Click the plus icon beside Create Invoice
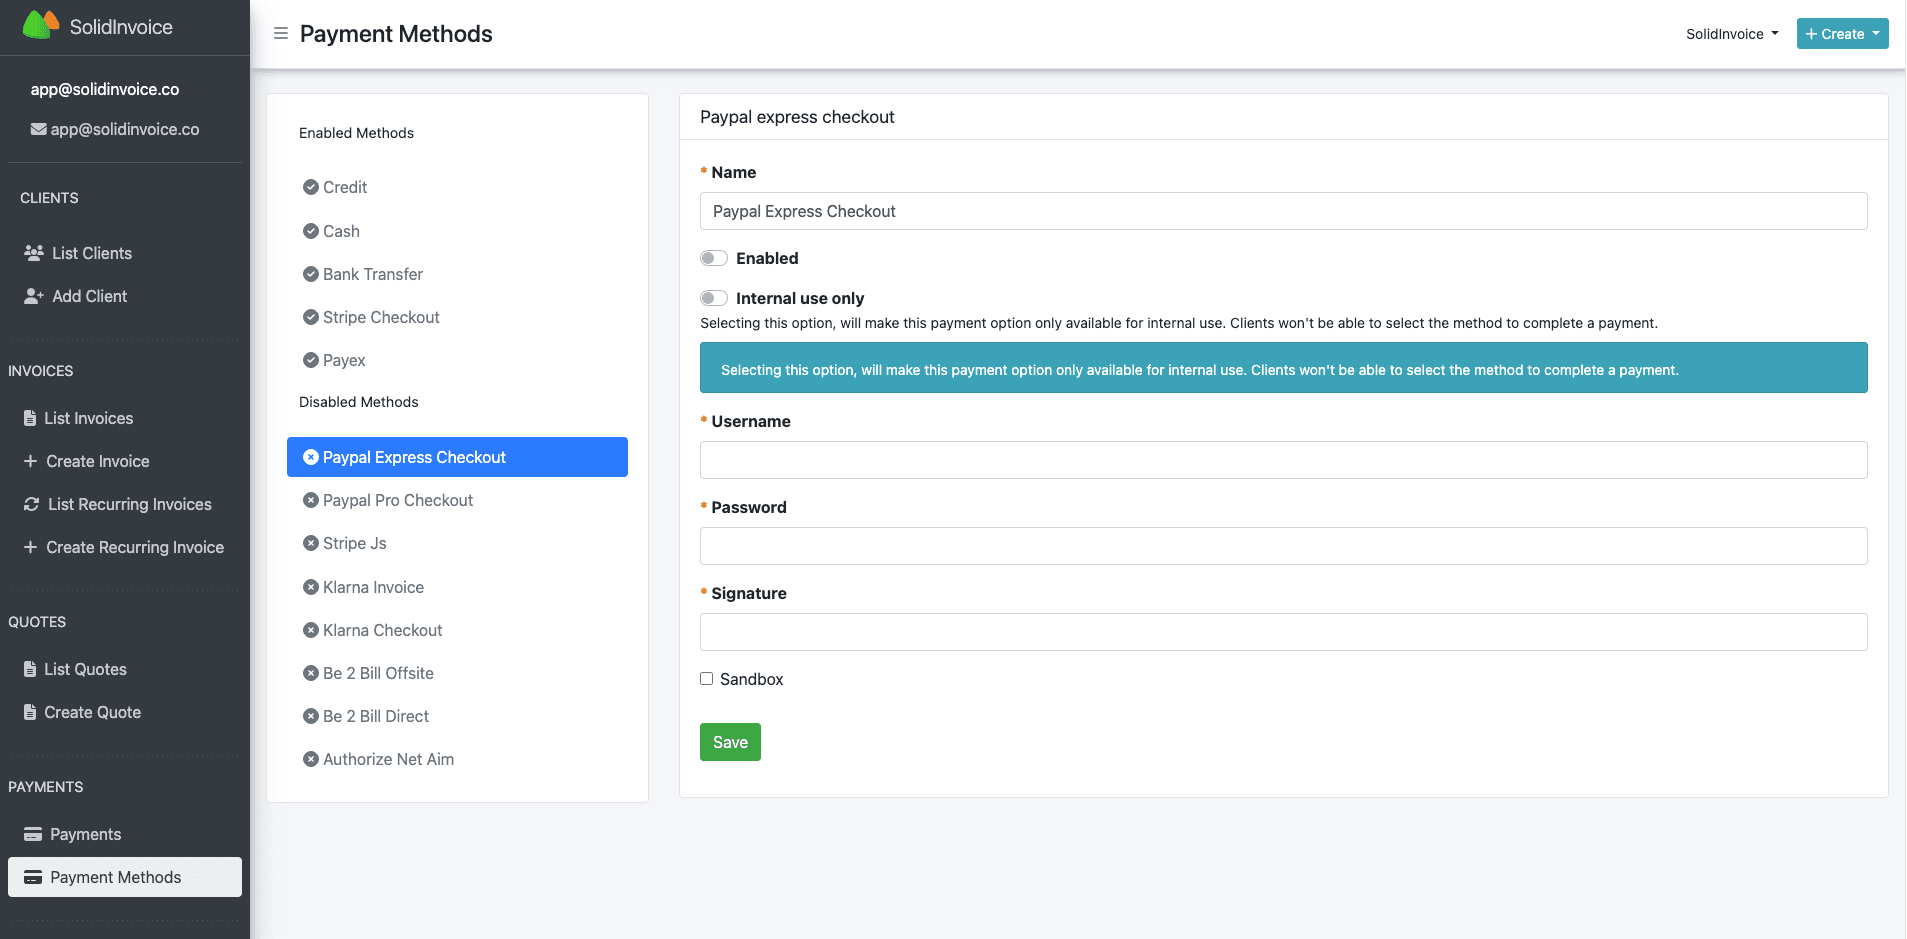 tap(30, 461)
